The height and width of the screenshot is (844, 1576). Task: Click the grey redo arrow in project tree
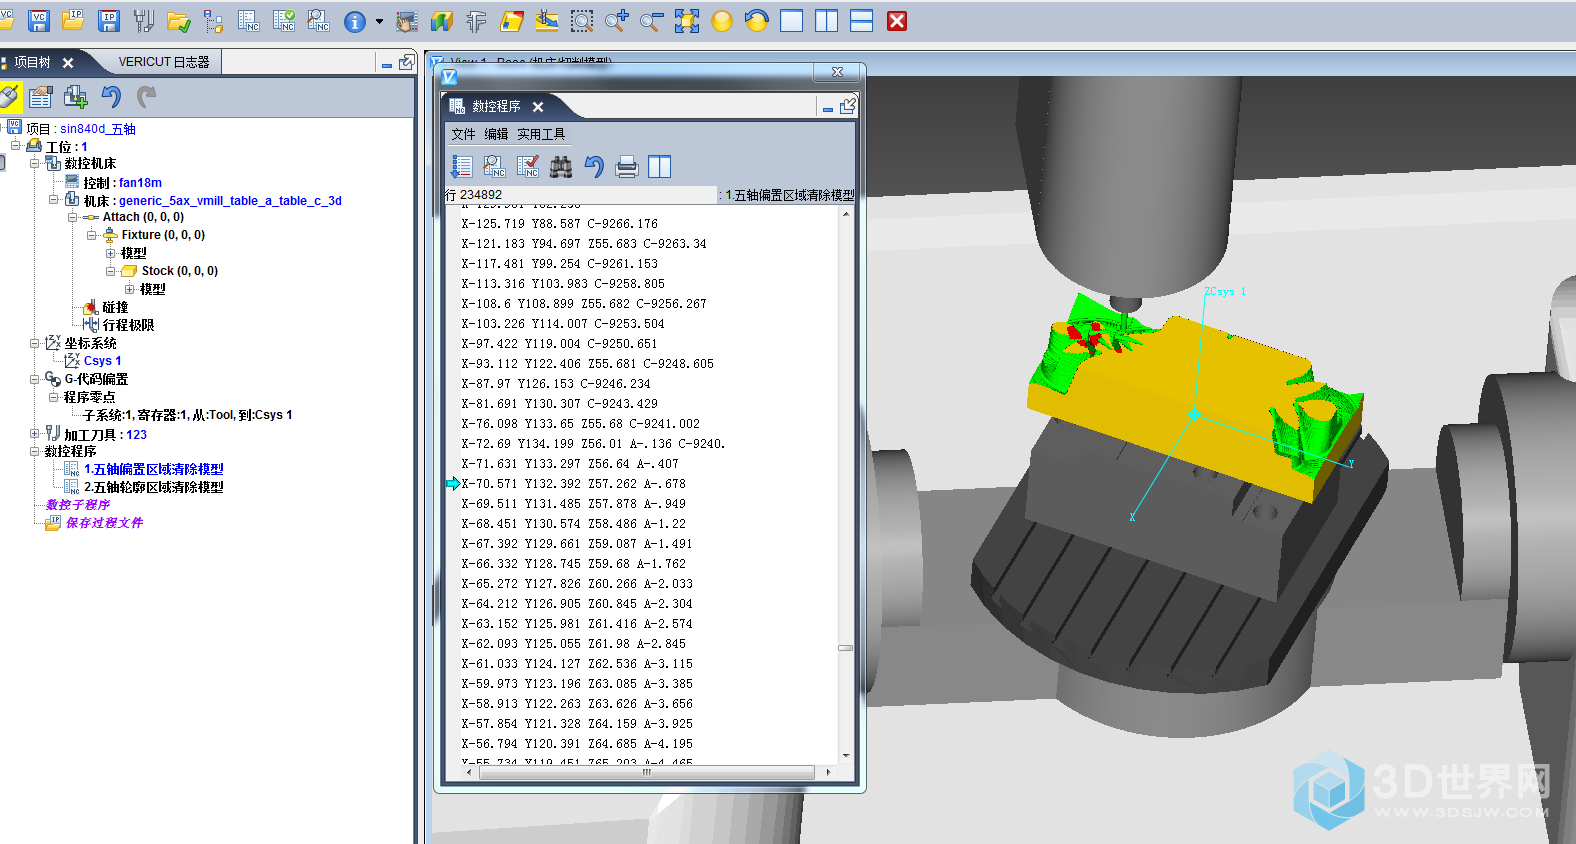[x=146, y=96]
